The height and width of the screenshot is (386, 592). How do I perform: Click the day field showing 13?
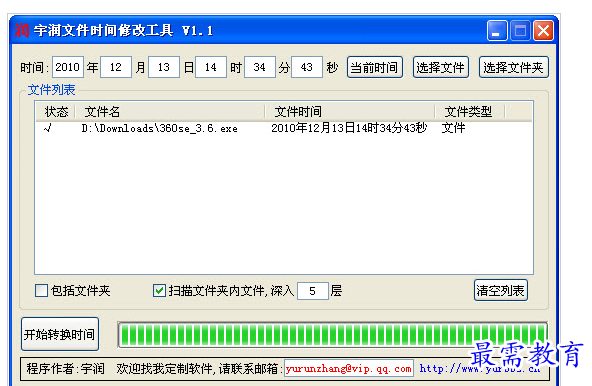pyautogui.click(x=163, y=67)
